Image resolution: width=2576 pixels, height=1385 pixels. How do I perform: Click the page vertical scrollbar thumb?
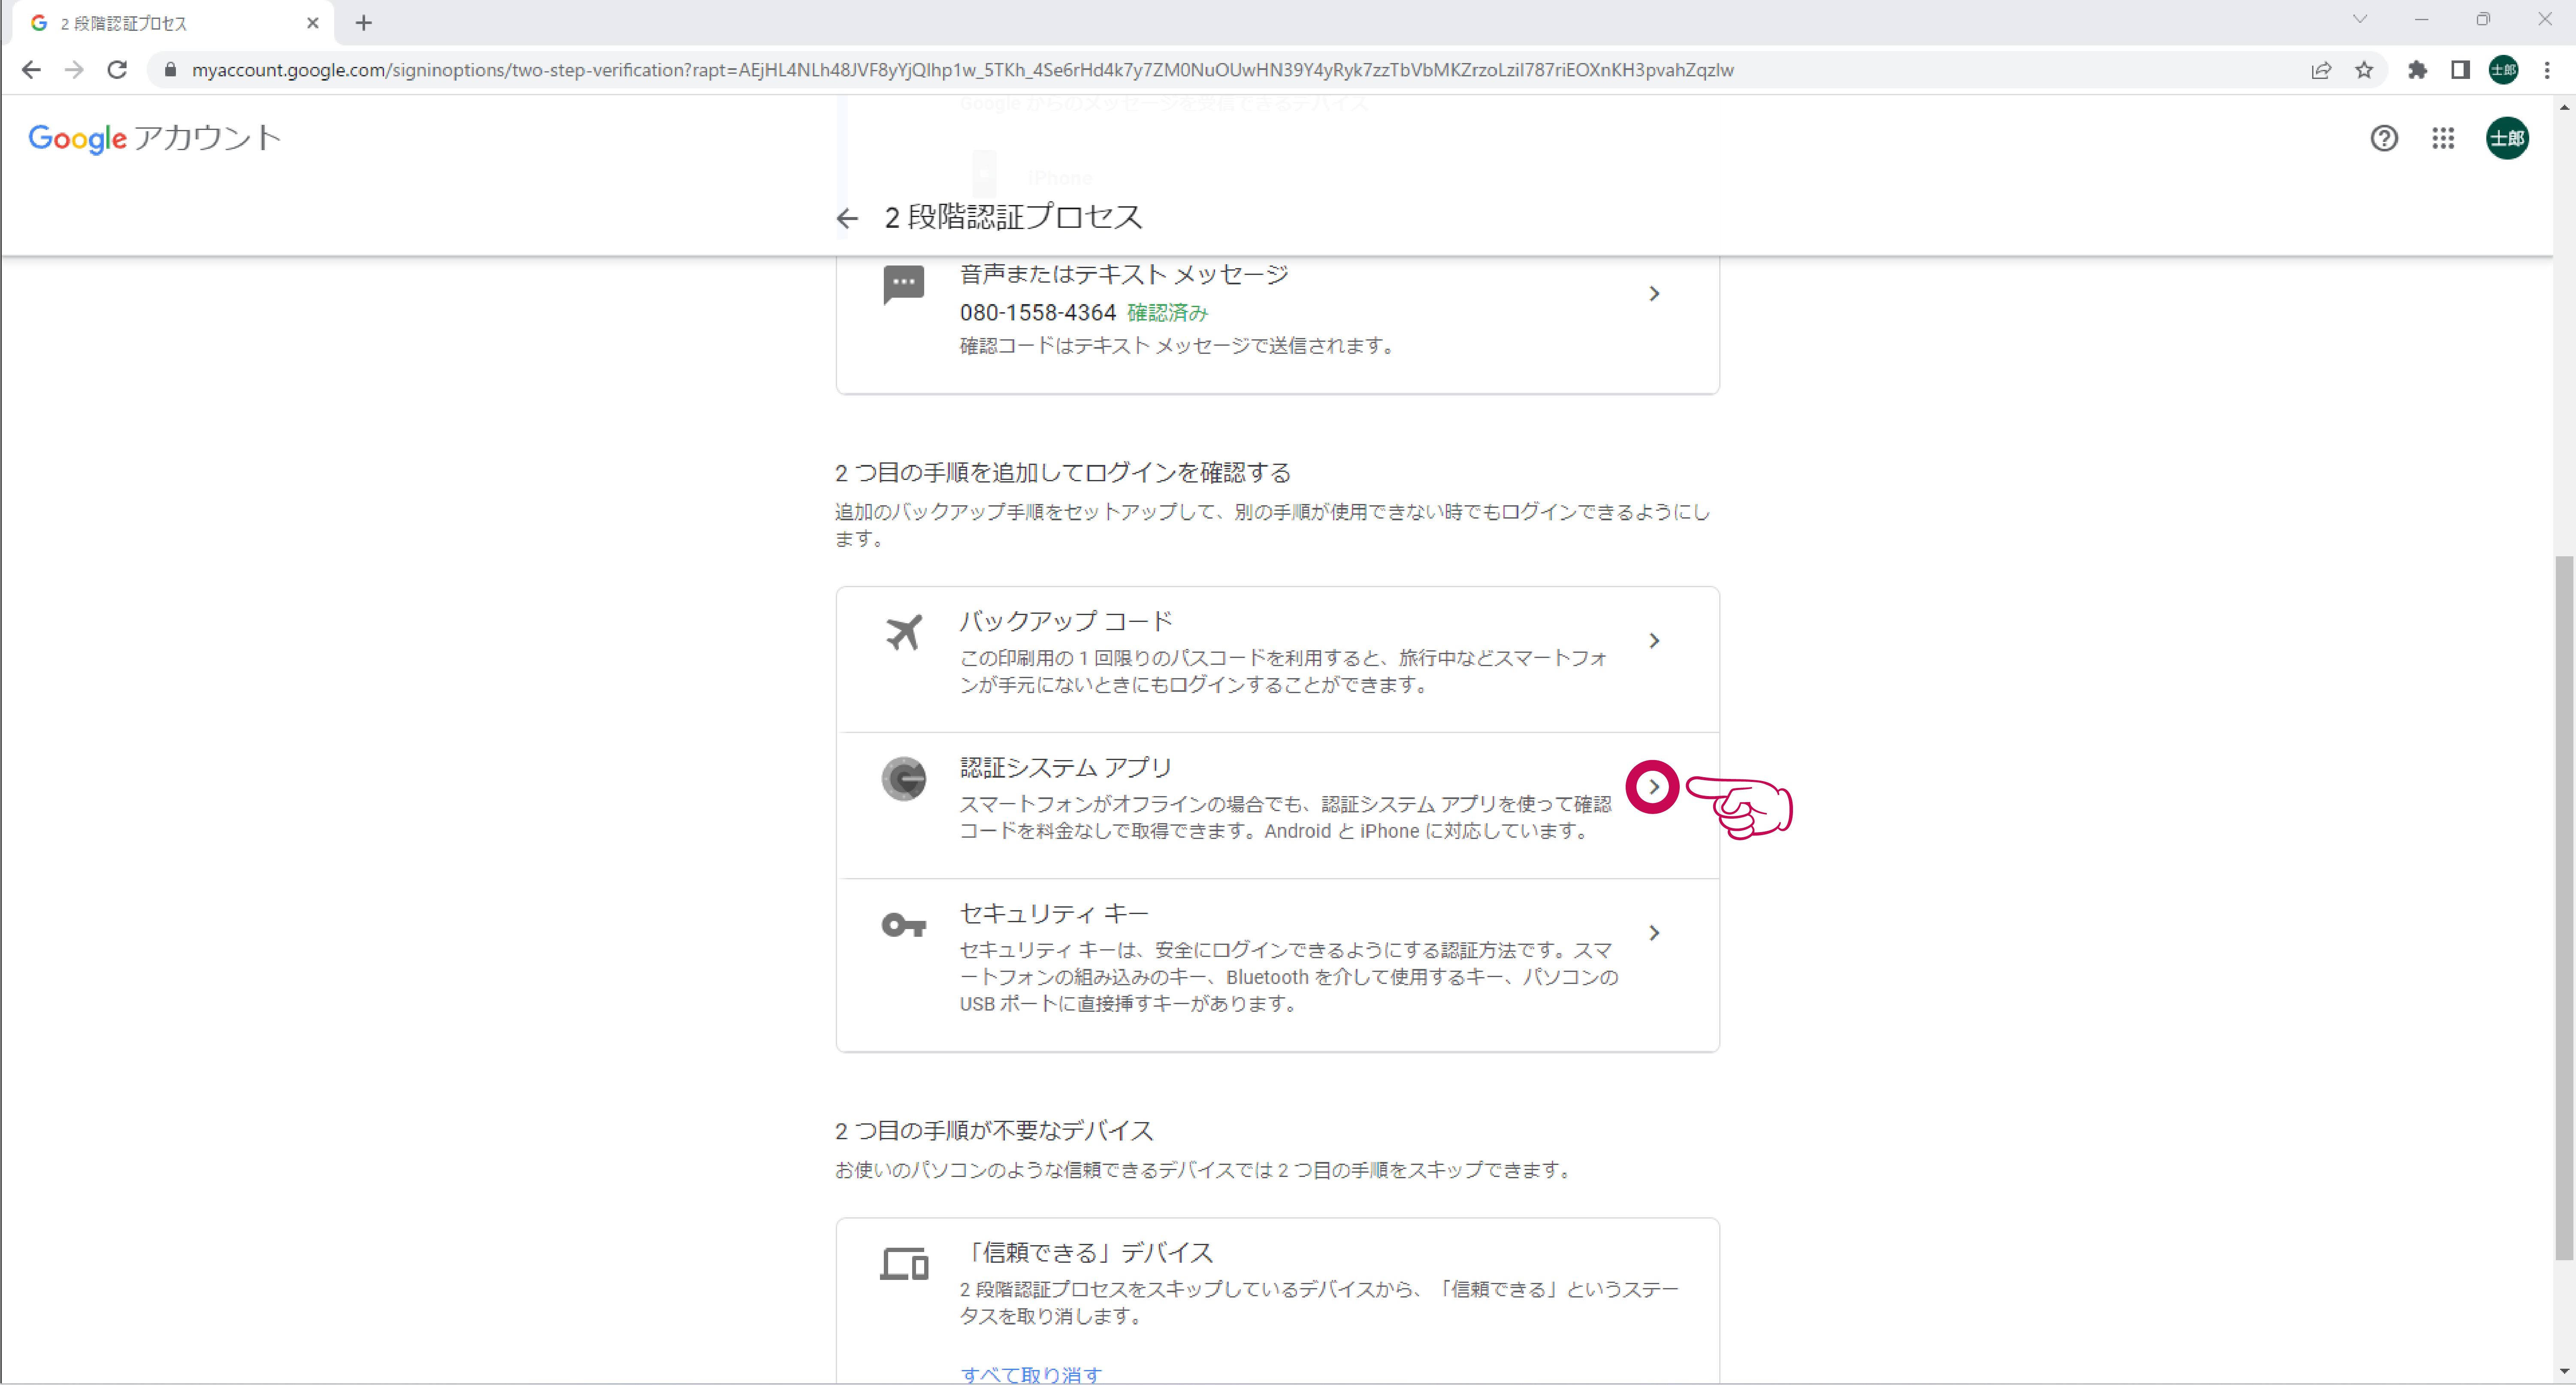2565,908
